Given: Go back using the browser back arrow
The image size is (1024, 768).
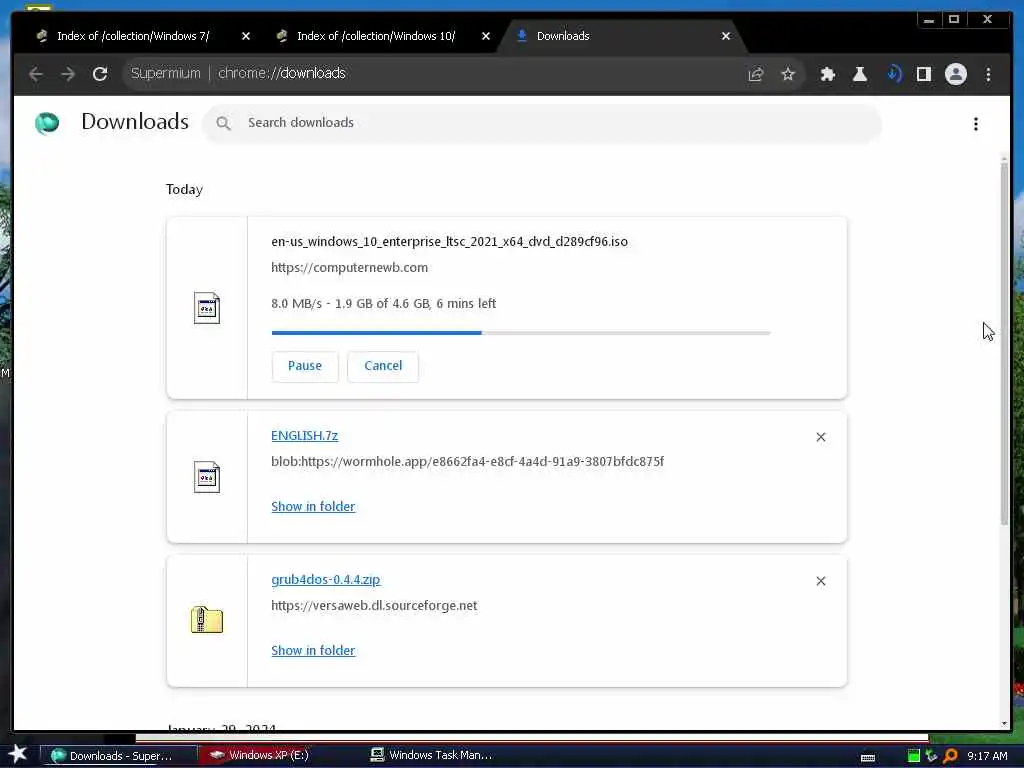Looking at the screenshot, I should pyautogui.click(x=36, y=74).
